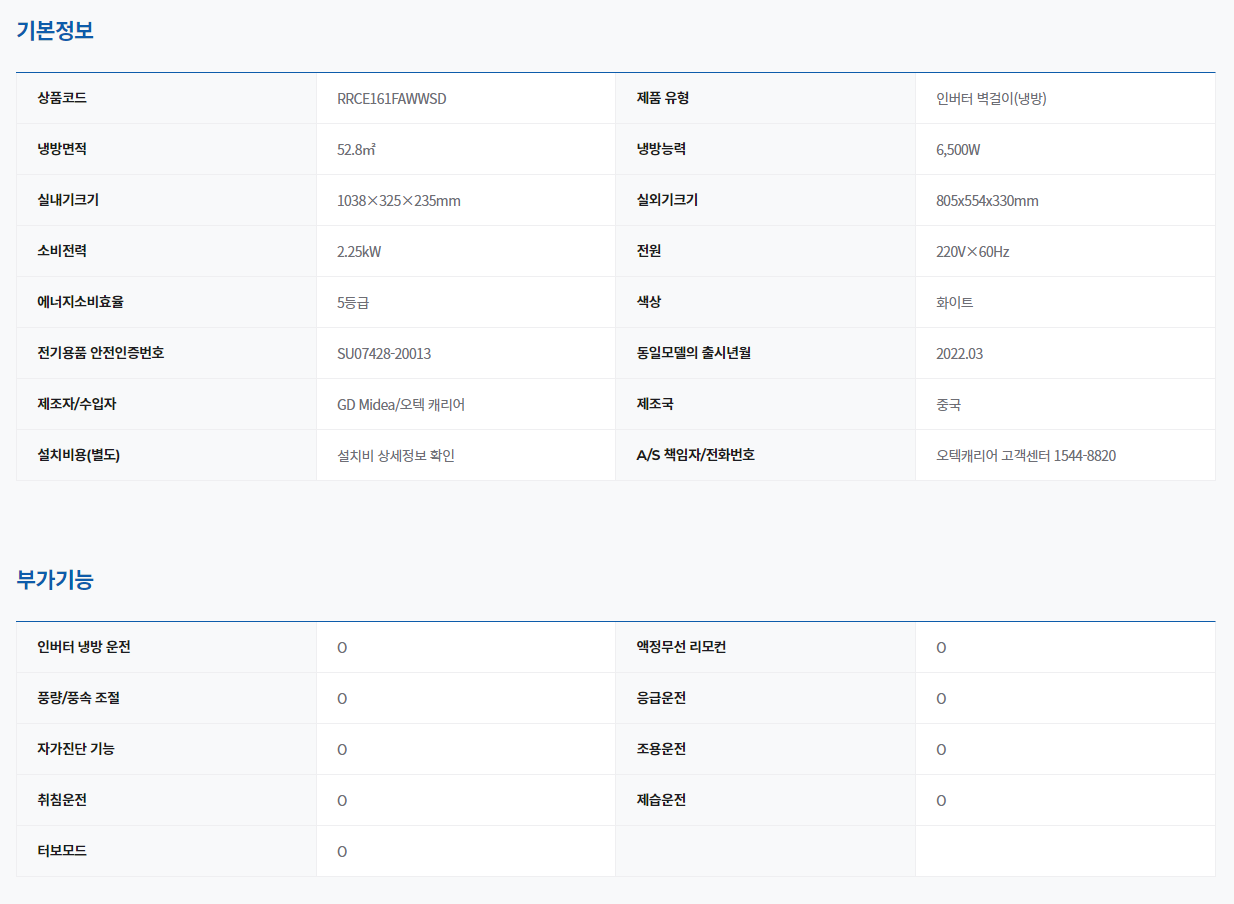Click the 자가진단 기능 feature label
The height and width of the screenshot is (904, 1234).
click(76, 749)
